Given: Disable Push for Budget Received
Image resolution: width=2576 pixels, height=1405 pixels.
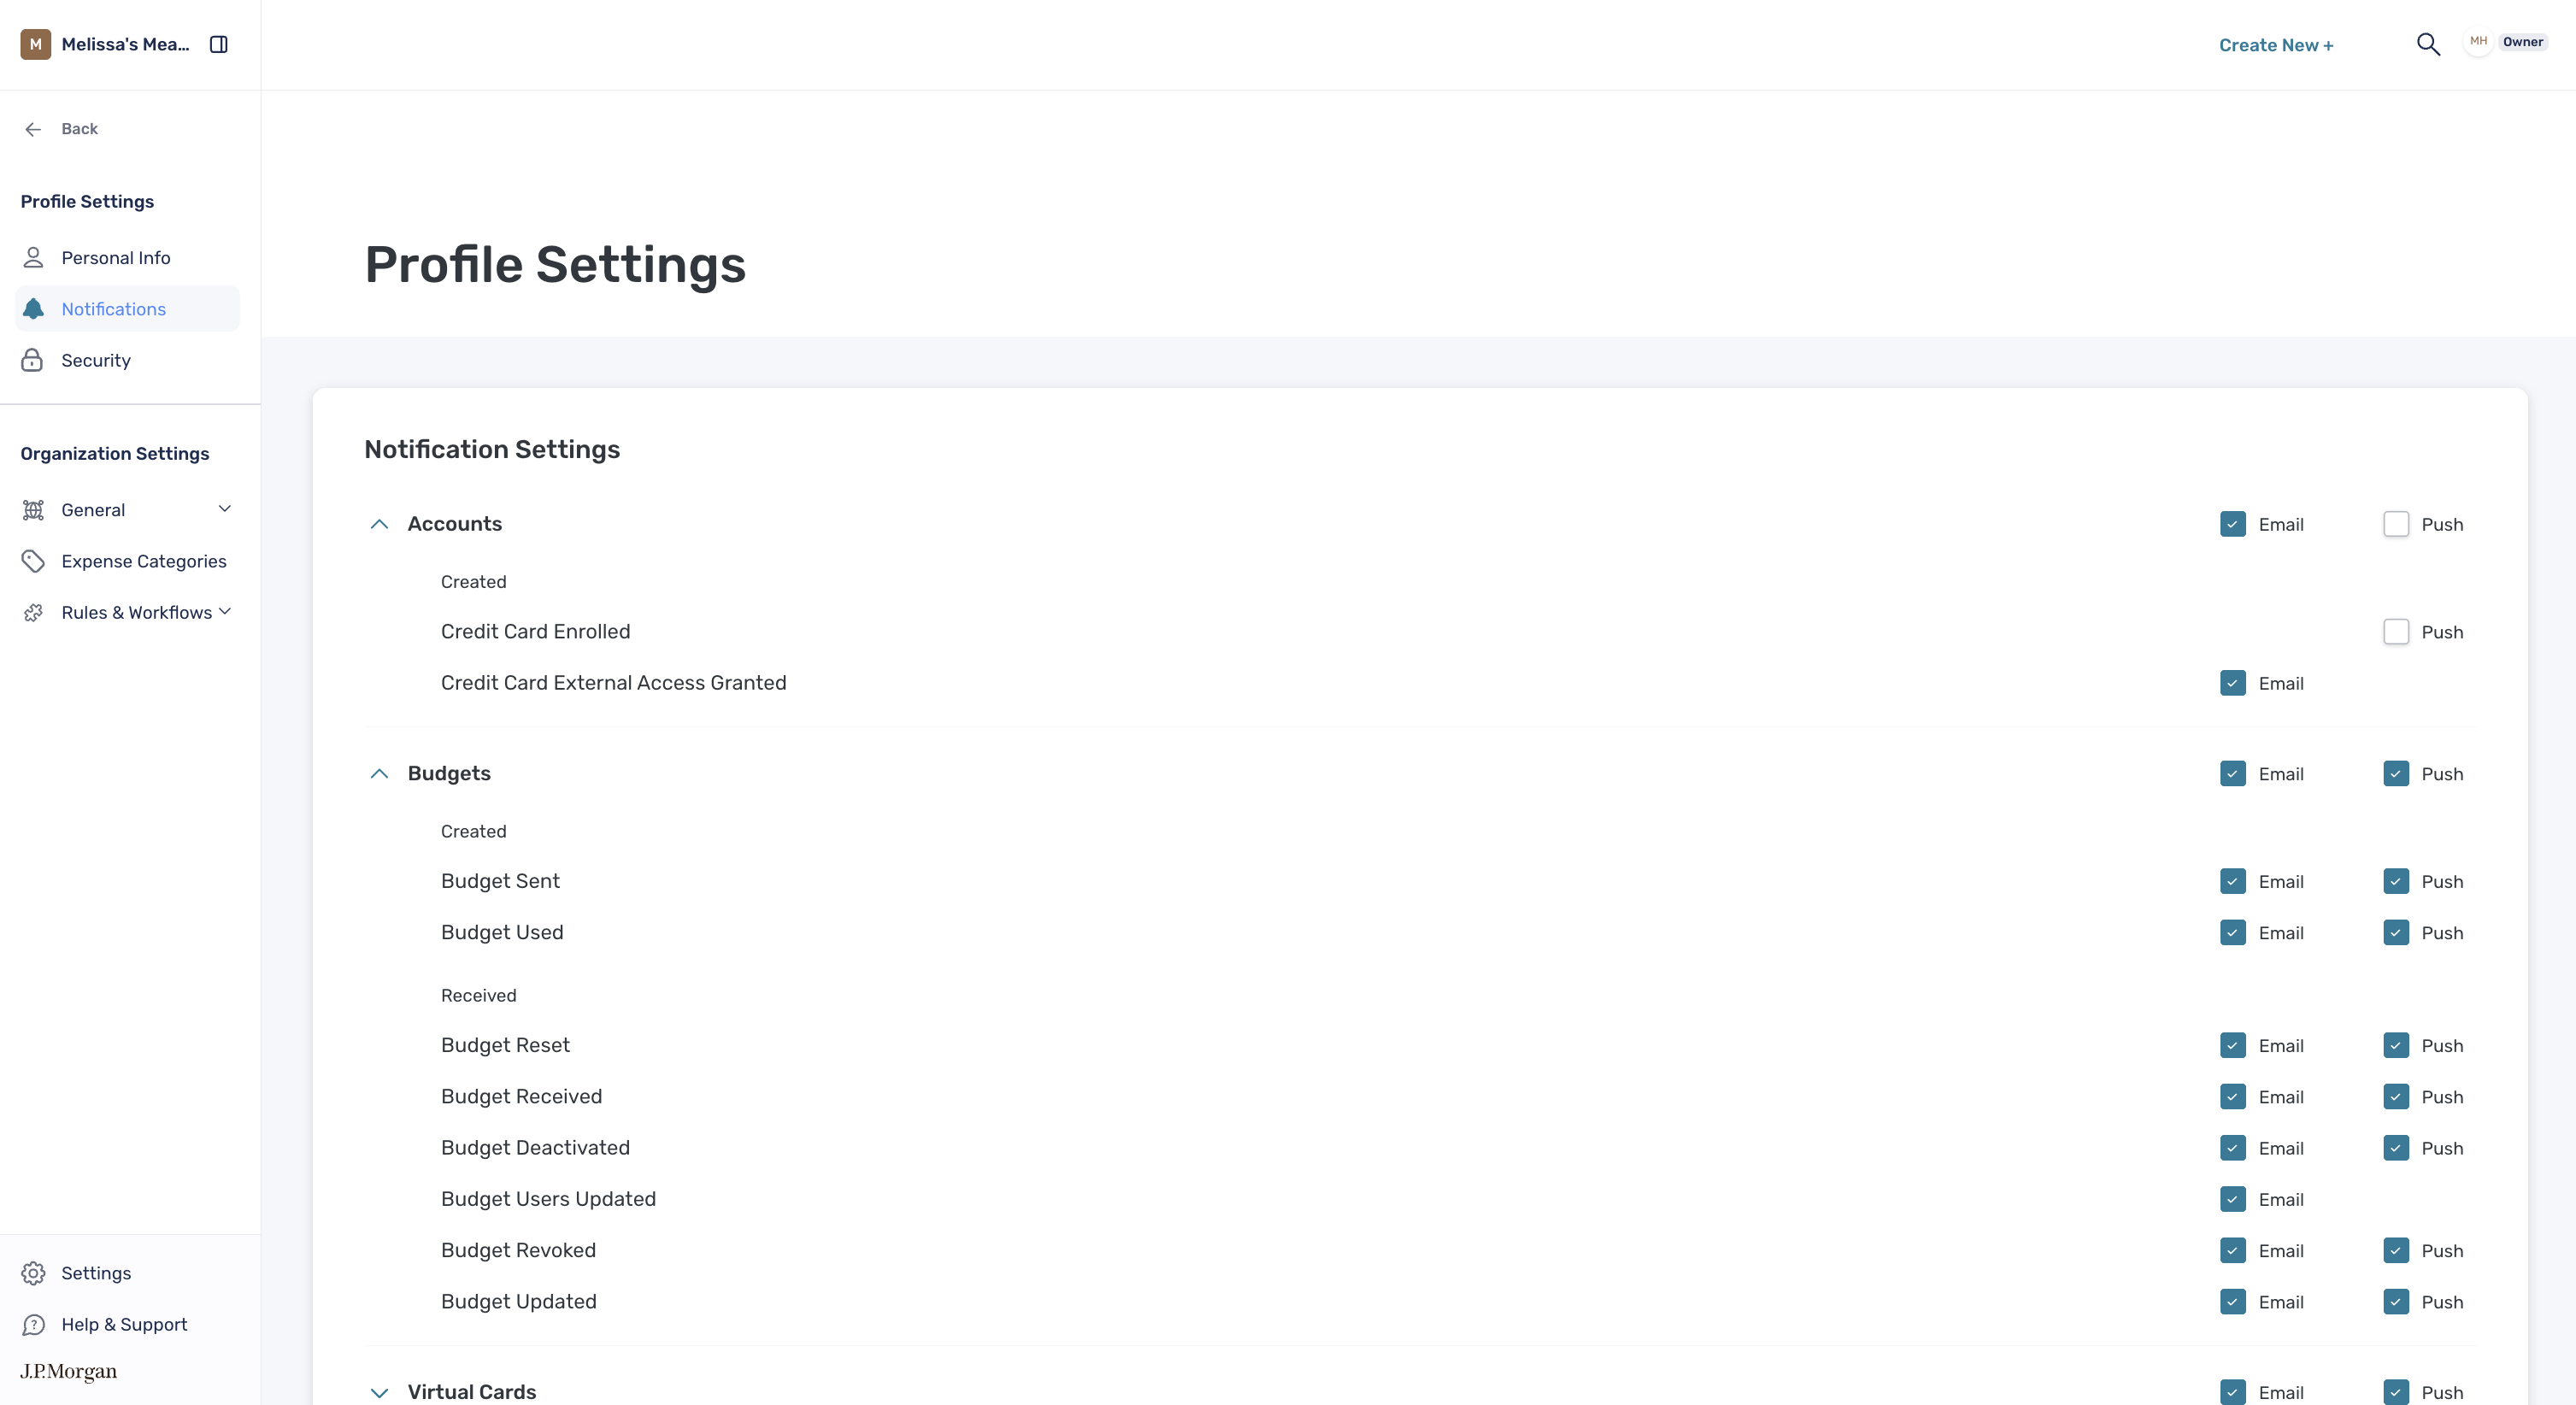Looking at the screenshot, I should [2396, 1097].
